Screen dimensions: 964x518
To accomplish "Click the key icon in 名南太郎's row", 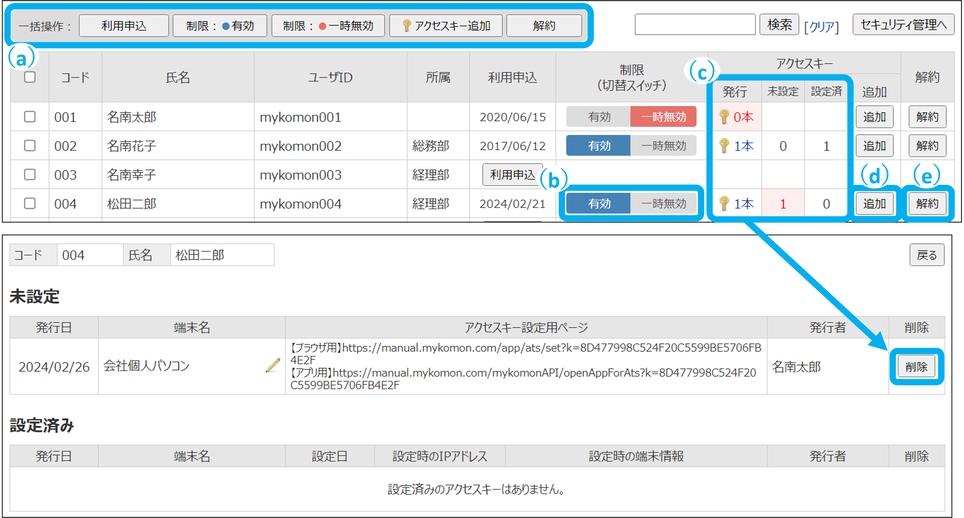I will 724,117.
